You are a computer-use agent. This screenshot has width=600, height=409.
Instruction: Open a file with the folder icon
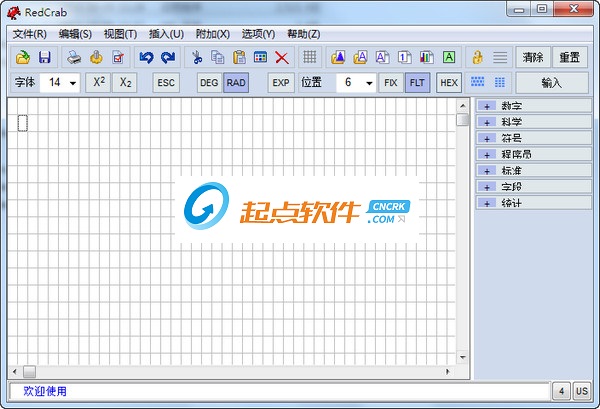coord(23,57)
